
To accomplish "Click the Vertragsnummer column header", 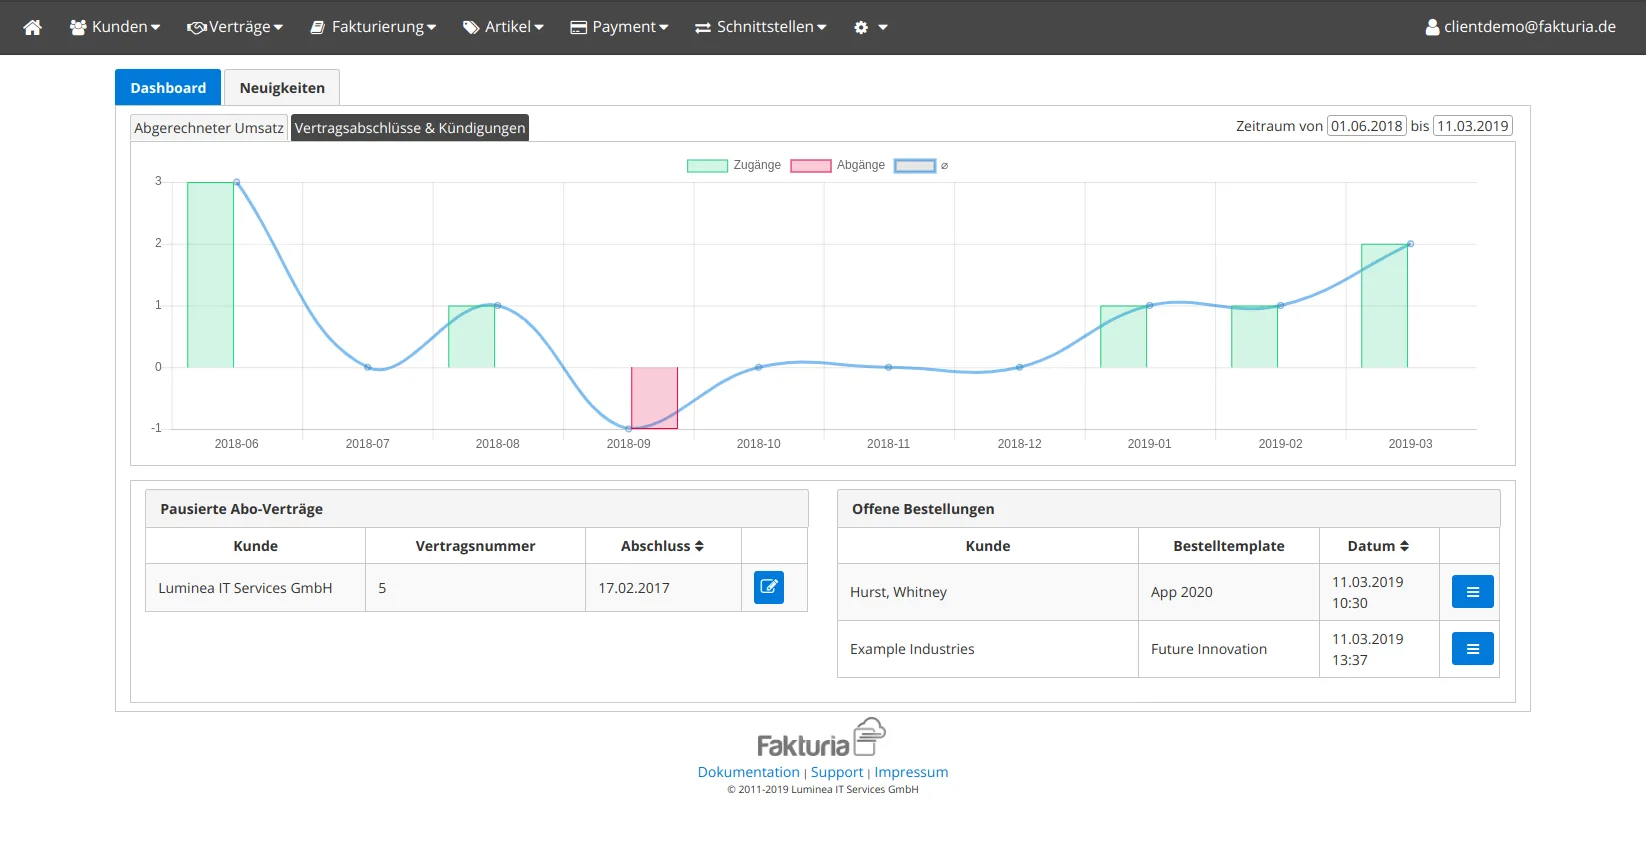I will click(475, 546).
